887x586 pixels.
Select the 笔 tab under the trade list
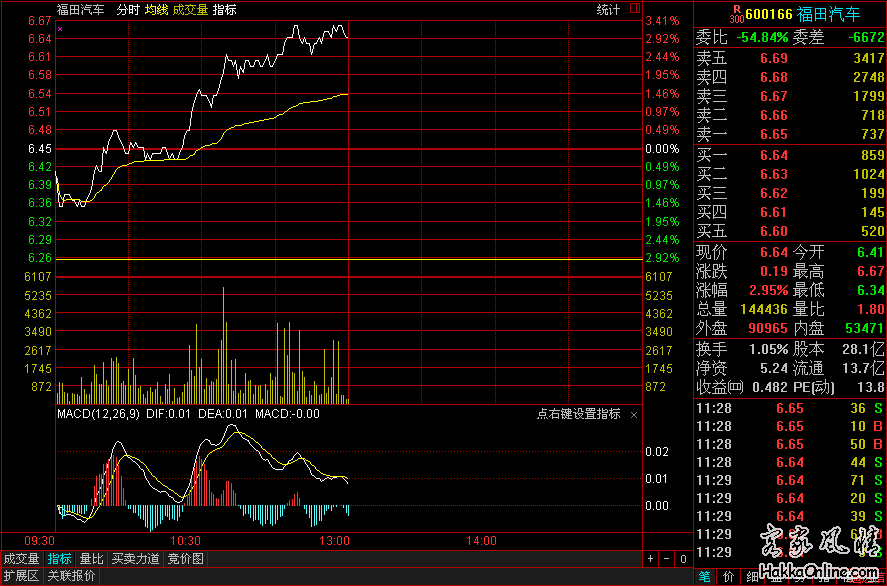[x=704, y=576]
